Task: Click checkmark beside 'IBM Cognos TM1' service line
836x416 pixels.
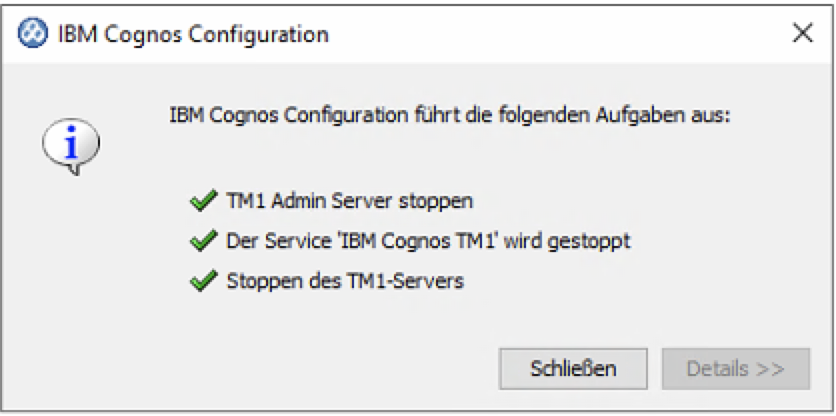Action: pyautogui.click(x=203, y=241)
